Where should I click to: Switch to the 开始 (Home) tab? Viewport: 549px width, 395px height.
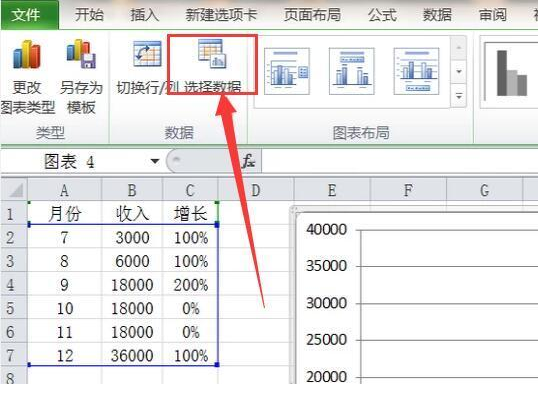(x=89, y=15)
